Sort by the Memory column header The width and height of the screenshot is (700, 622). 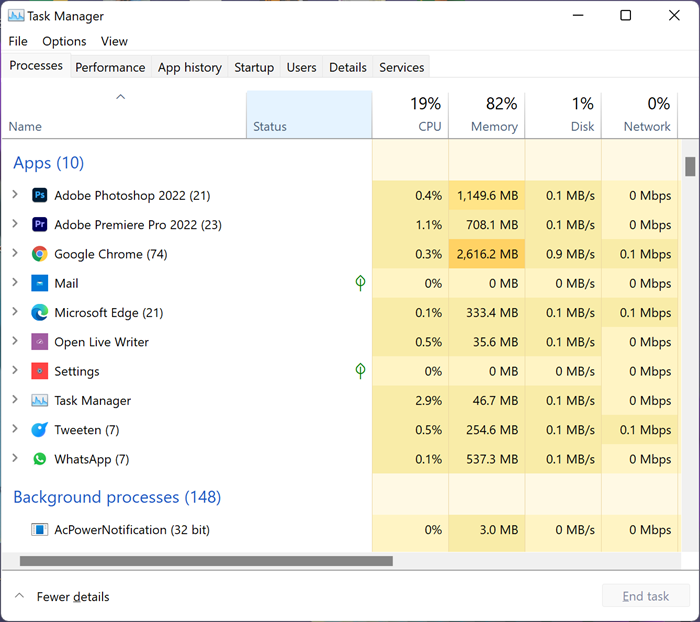coord(487,115)
